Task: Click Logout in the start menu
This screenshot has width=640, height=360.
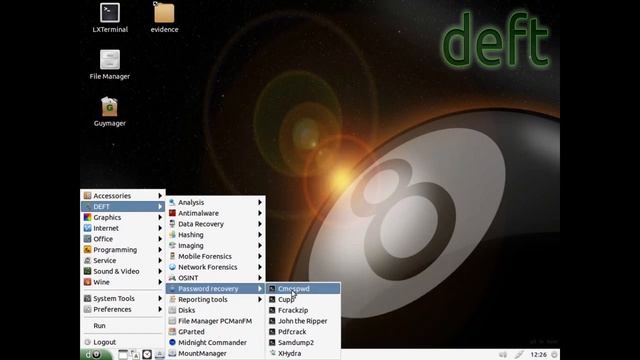Action: [x=123, y=342]
